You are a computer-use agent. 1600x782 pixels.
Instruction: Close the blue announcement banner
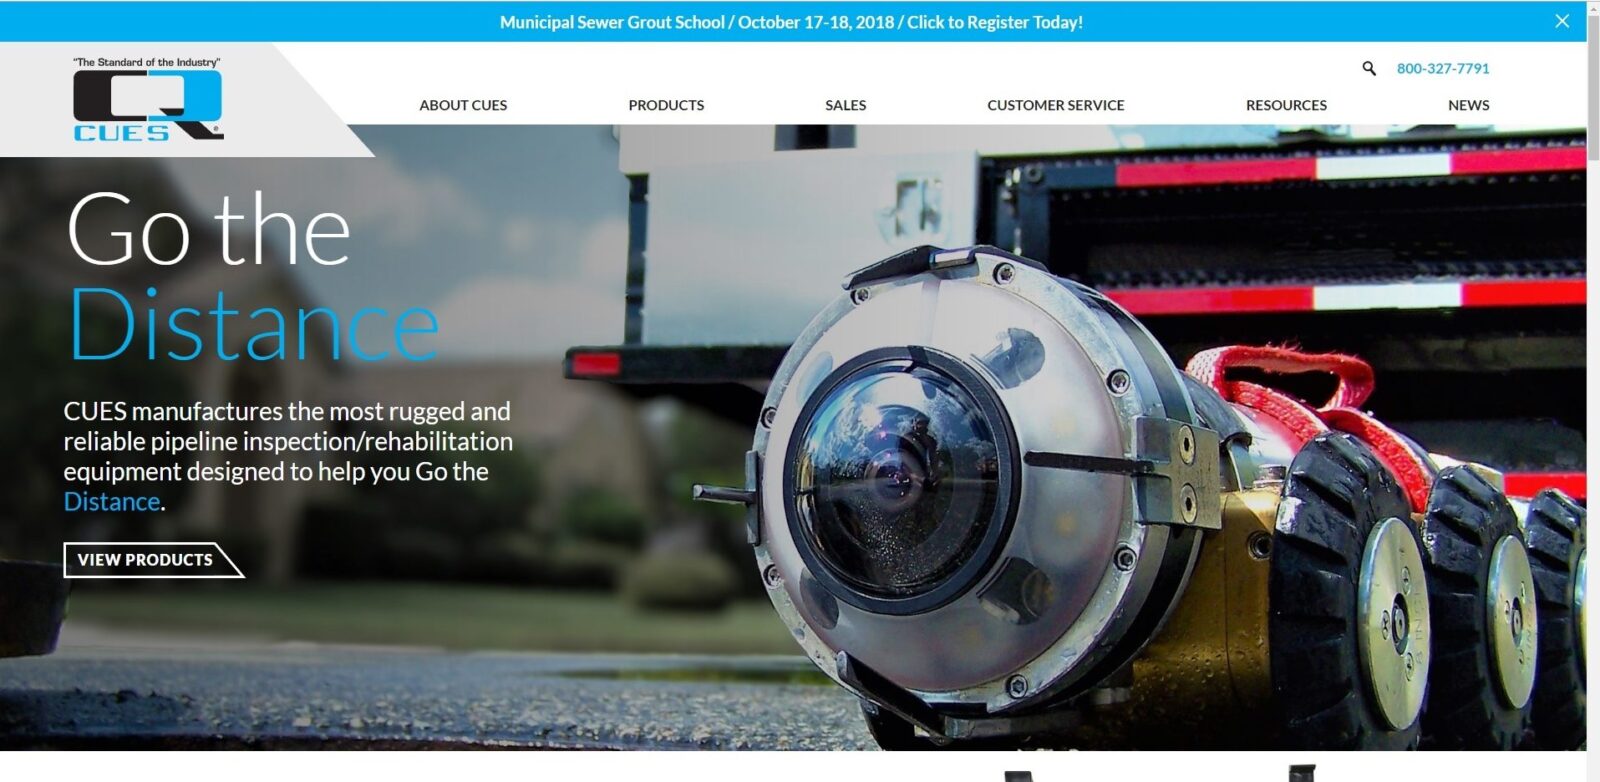pos(1562,21)
